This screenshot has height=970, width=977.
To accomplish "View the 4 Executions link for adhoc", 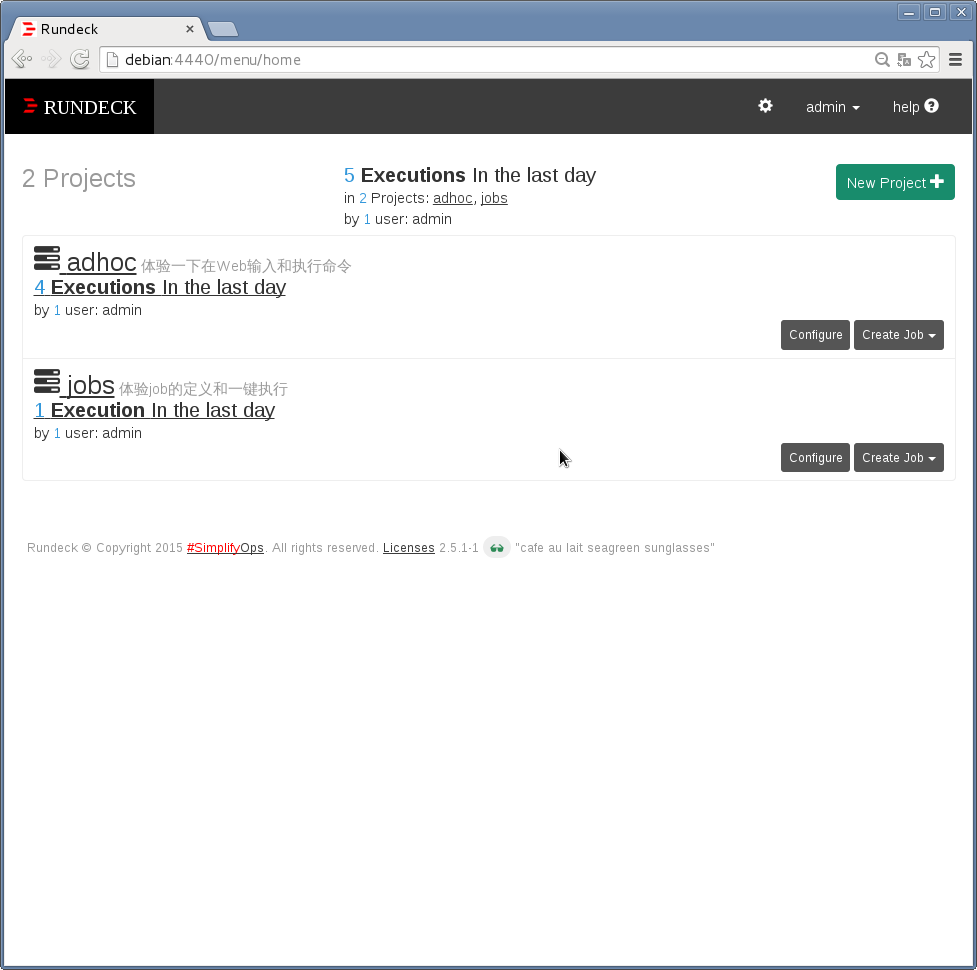I will [x=160, y=287].
